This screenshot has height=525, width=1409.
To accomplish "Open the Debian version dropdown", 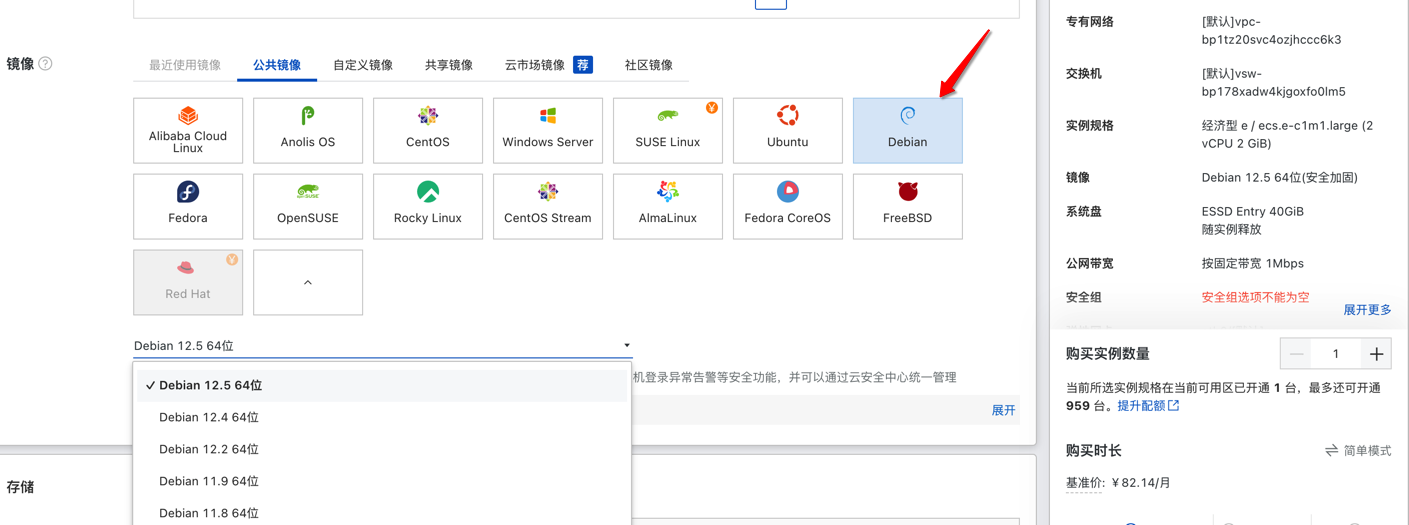I will (x=383, y=346).
